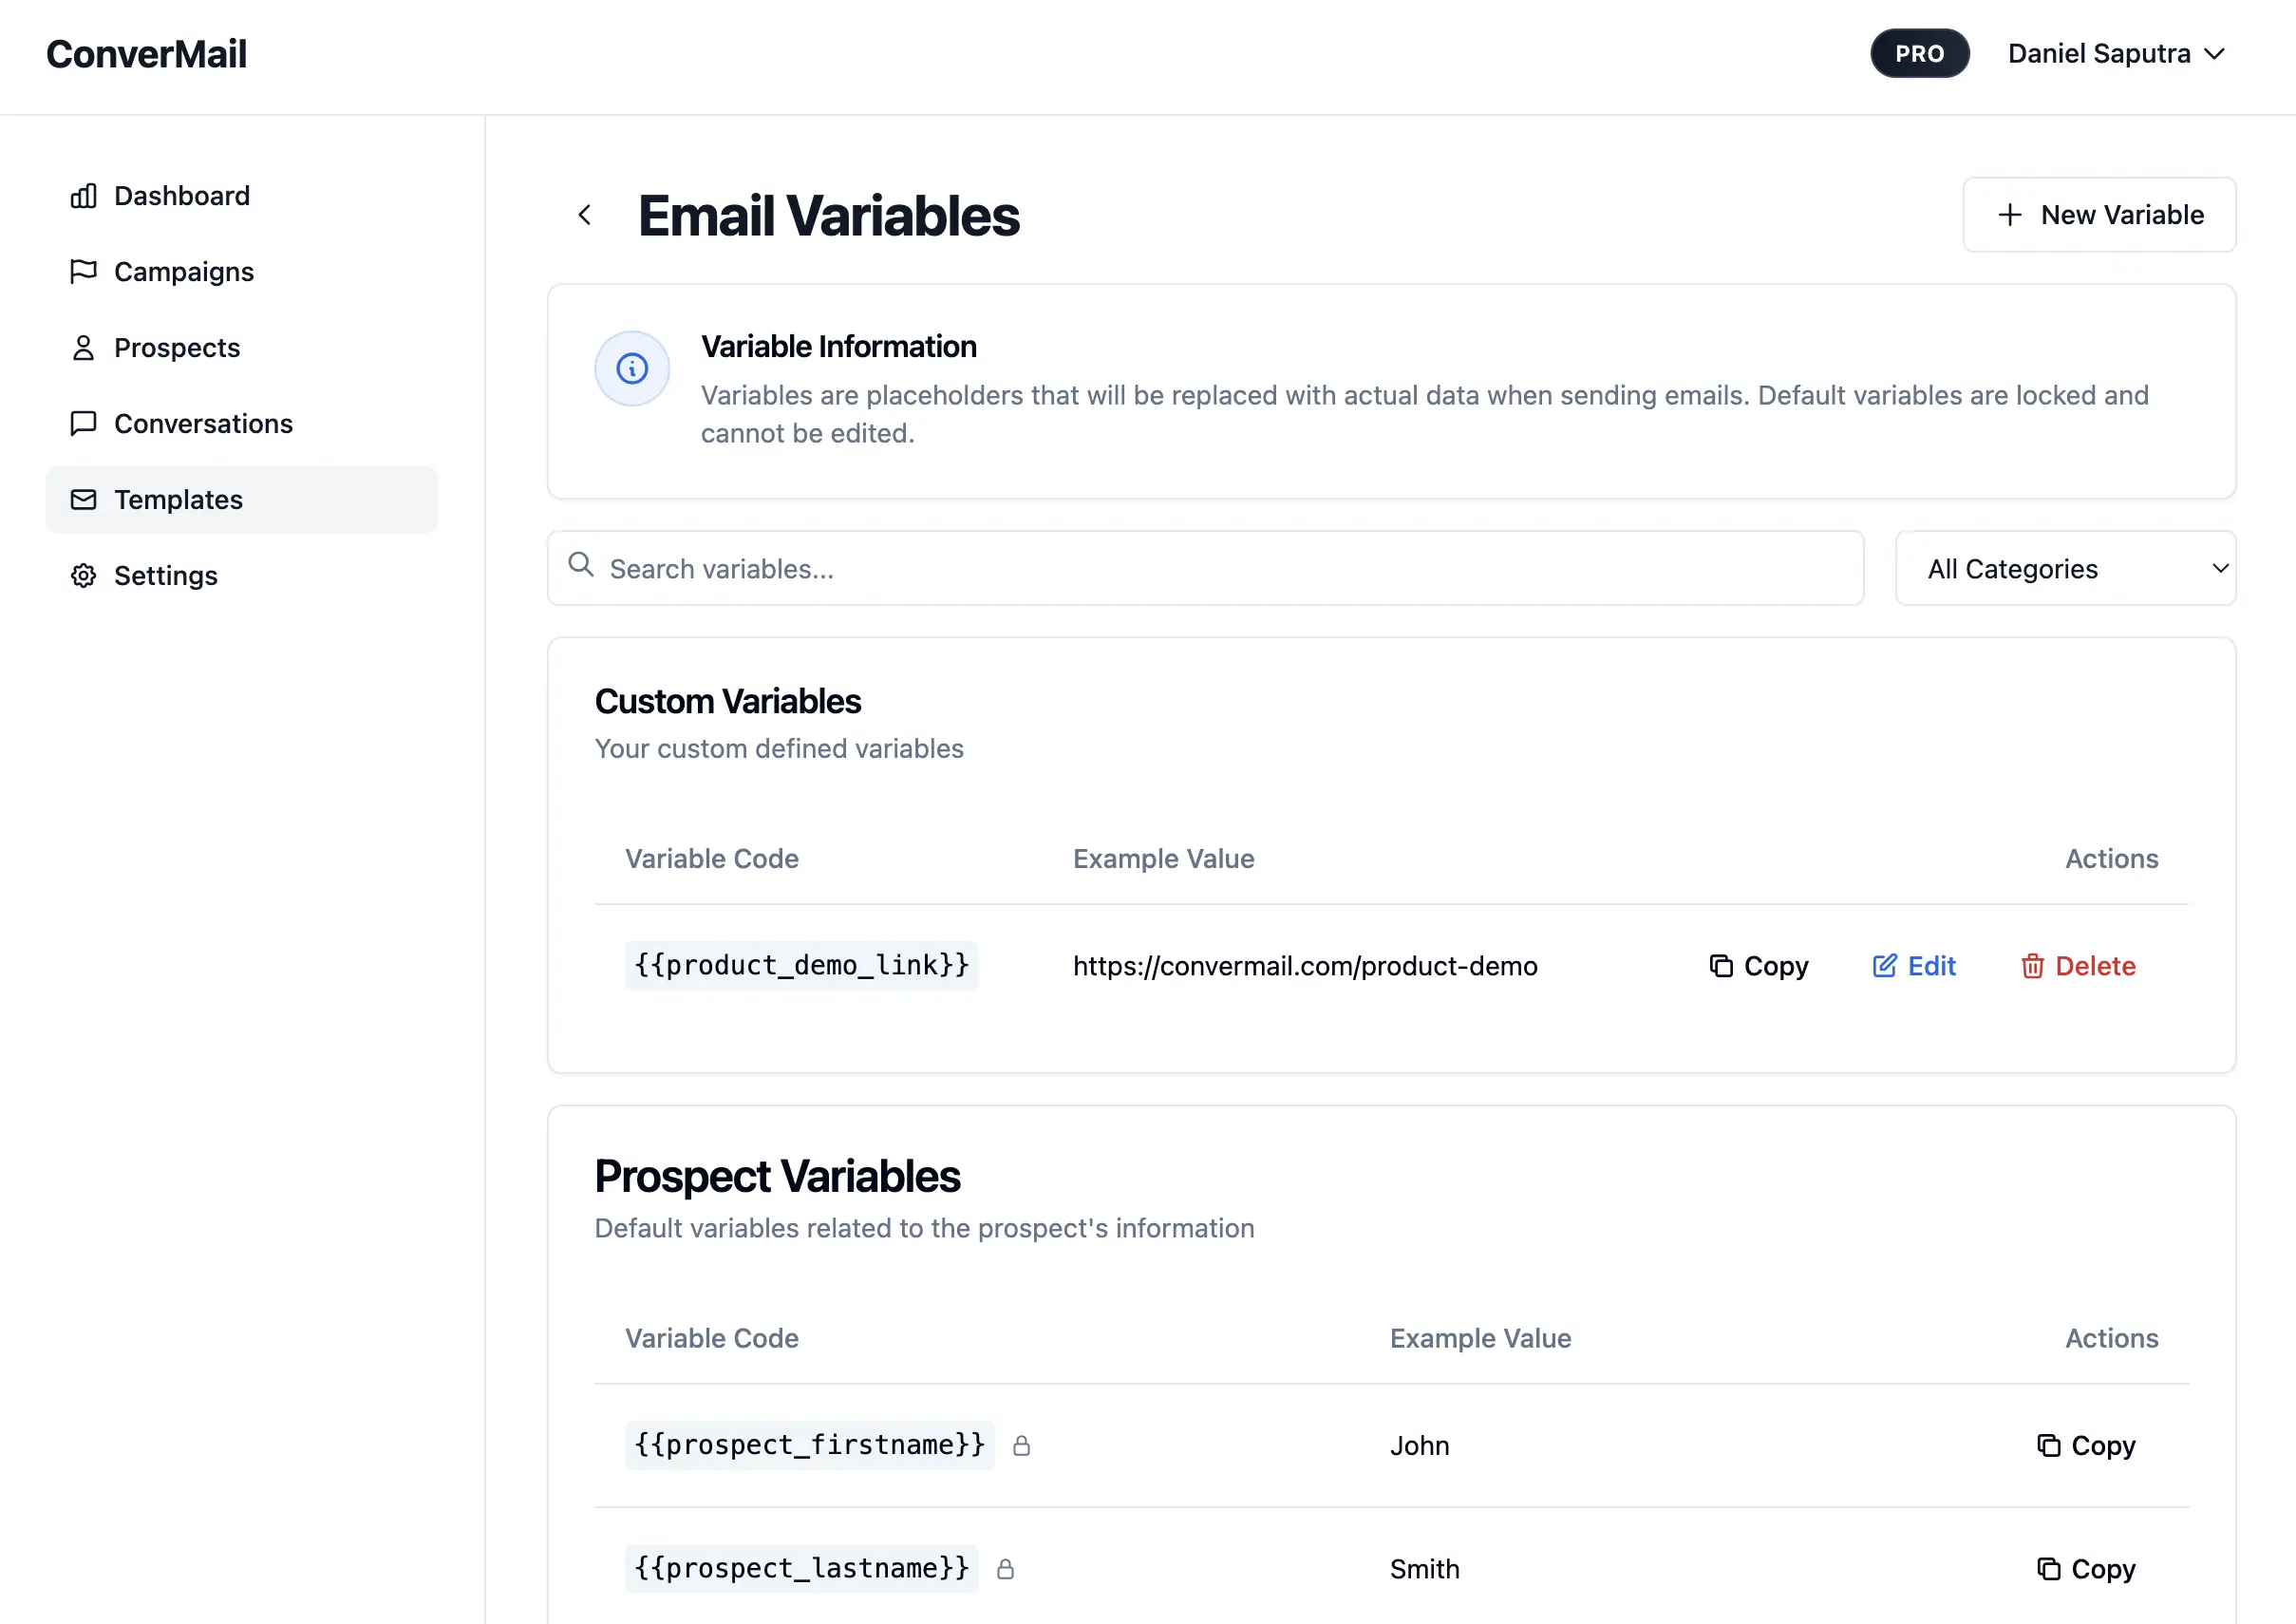Copy the product_demo_link variable

1759,966
